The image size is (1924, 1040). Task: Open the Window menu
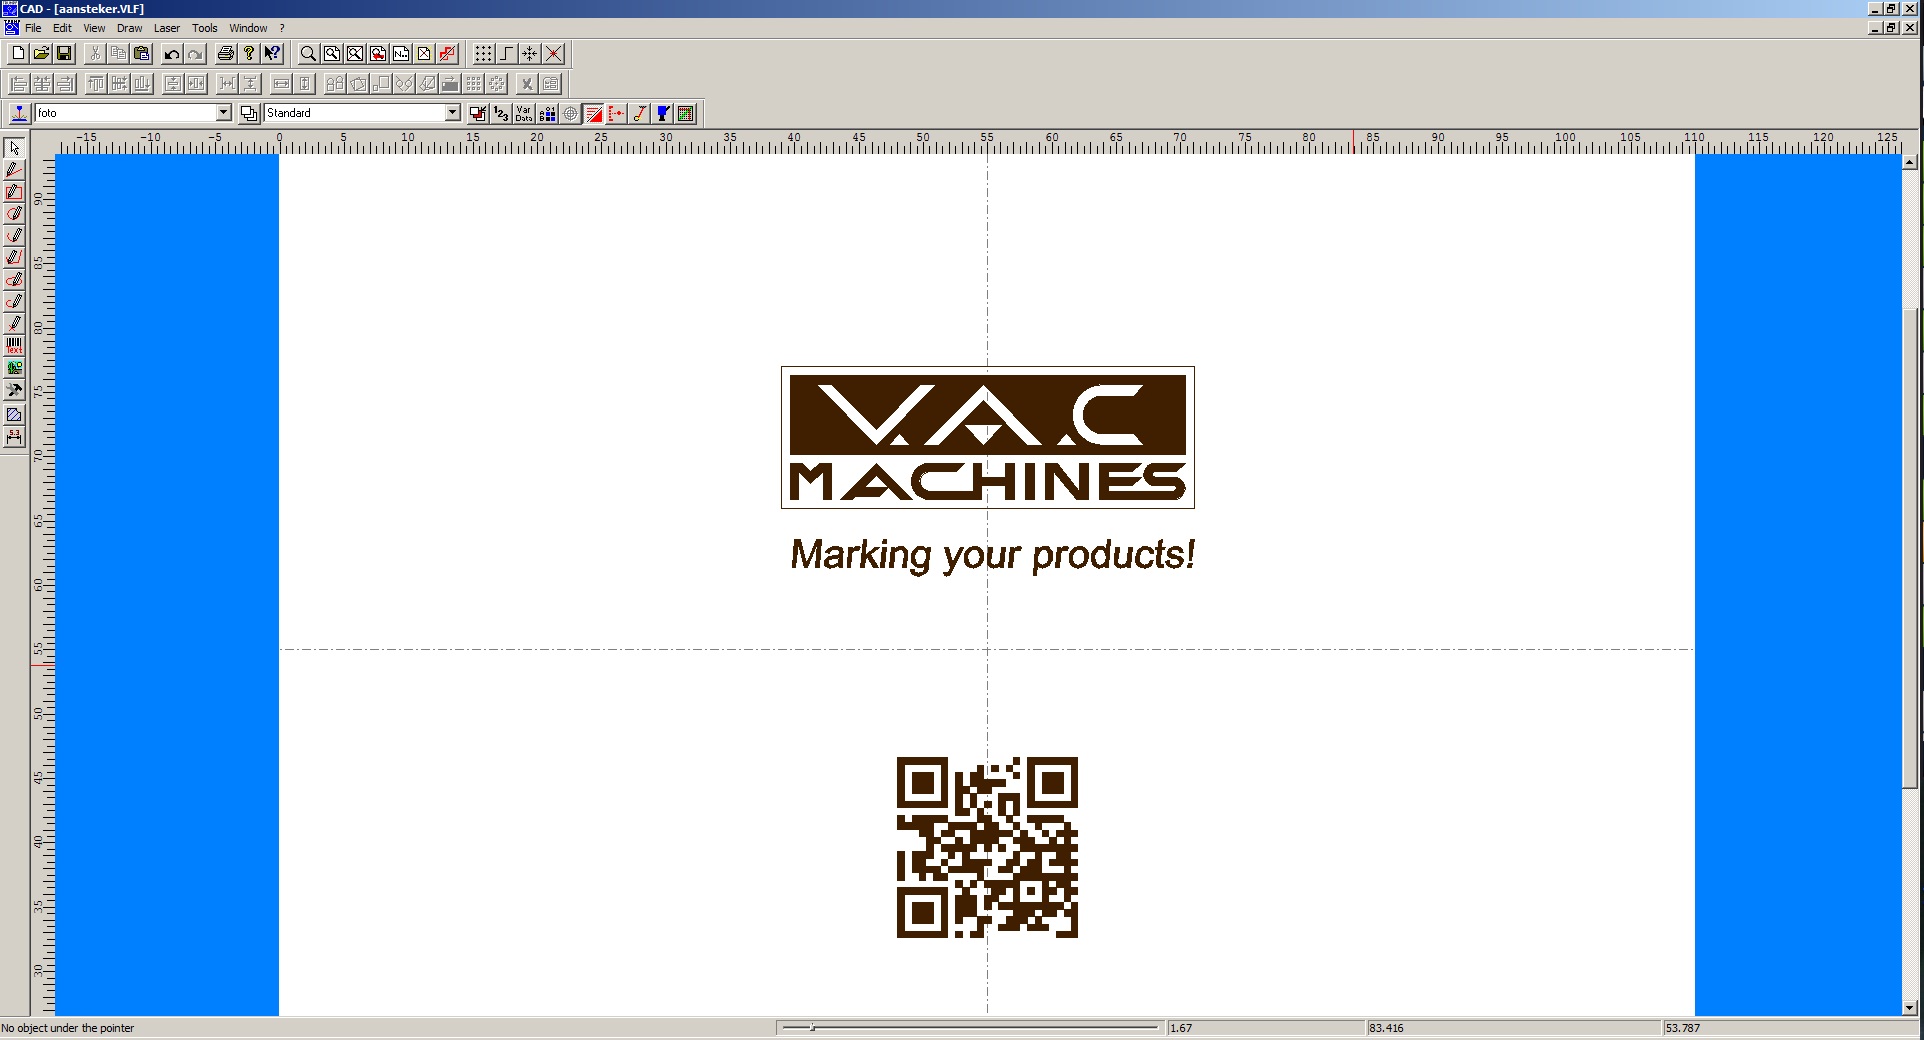248,28
